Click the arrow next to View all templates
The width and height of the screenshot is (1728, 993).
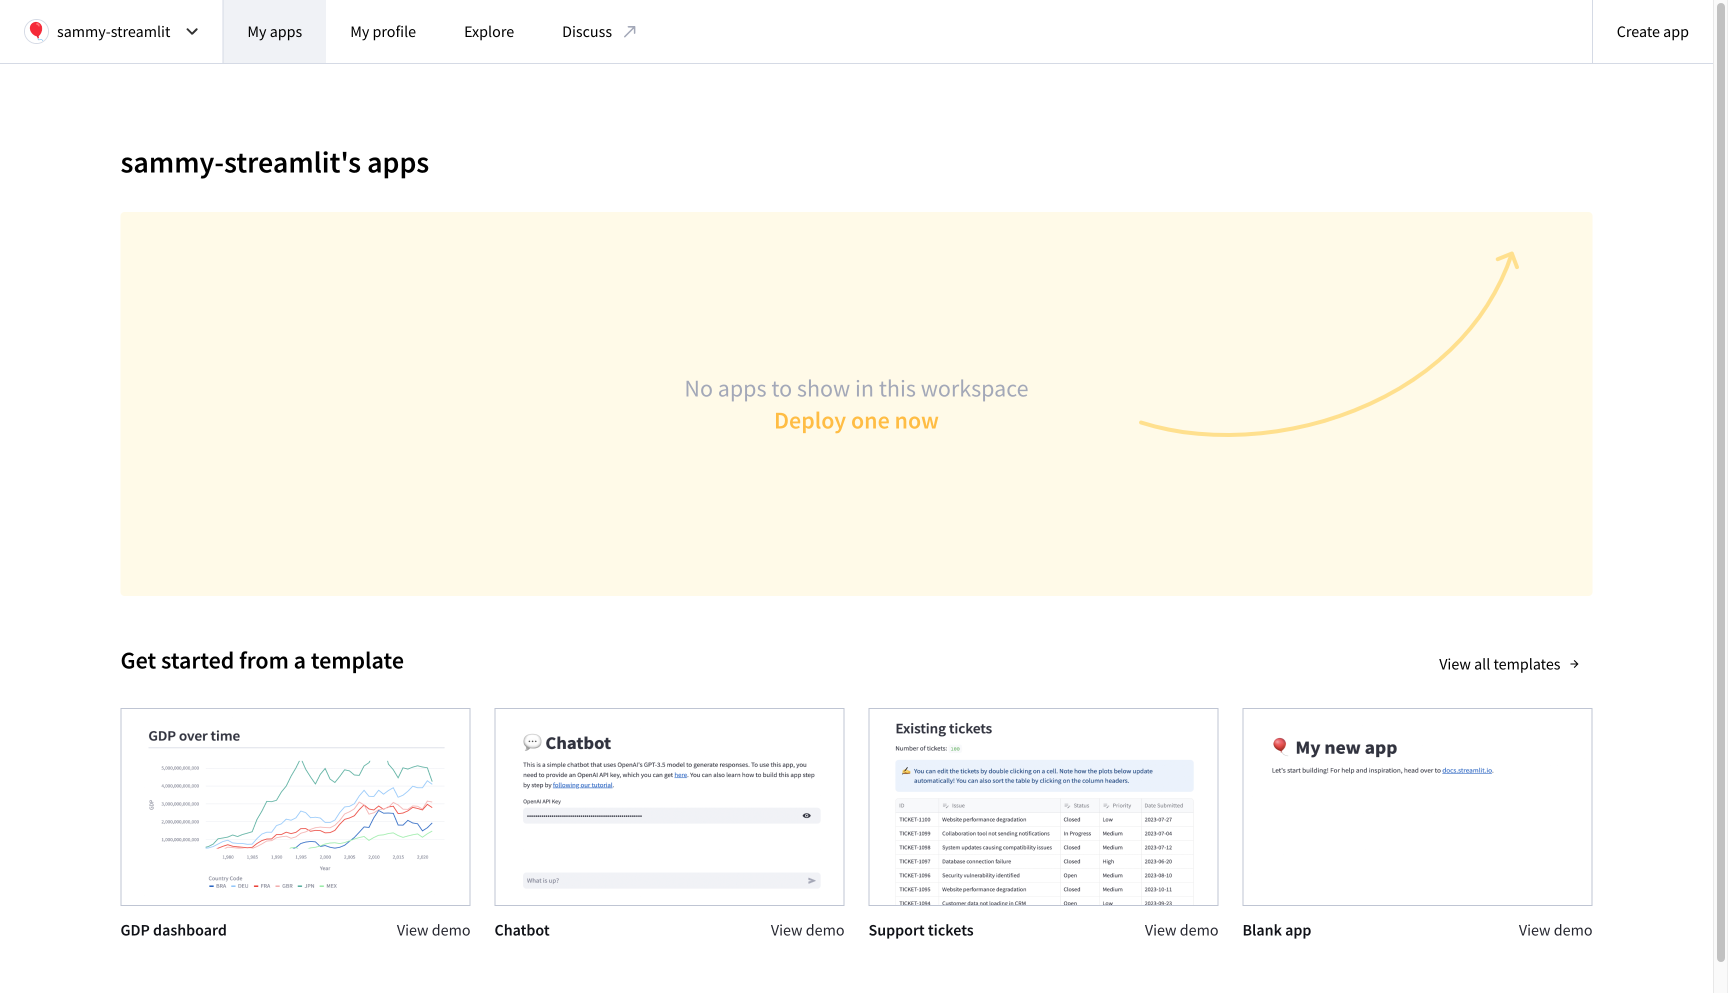[1575, 663]
